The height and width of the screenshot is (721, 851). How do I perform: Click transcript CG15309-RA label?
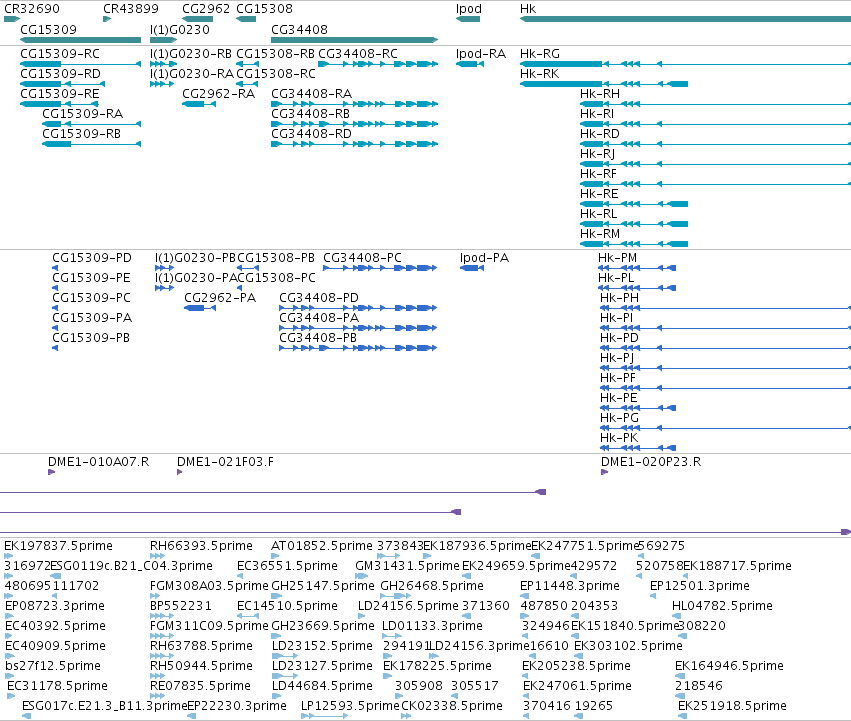coord(82,114)
